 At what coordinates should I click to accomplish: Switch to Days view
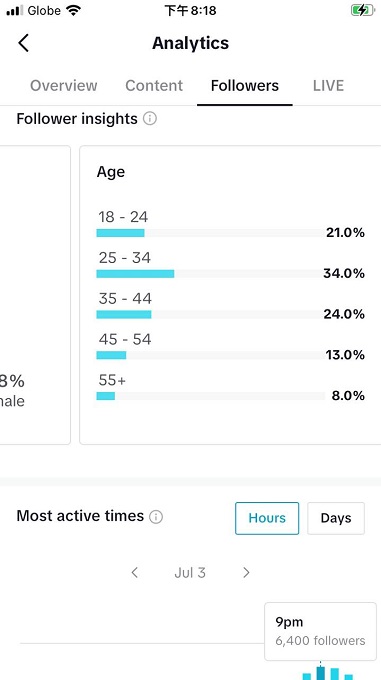click(x=336, y=518)
